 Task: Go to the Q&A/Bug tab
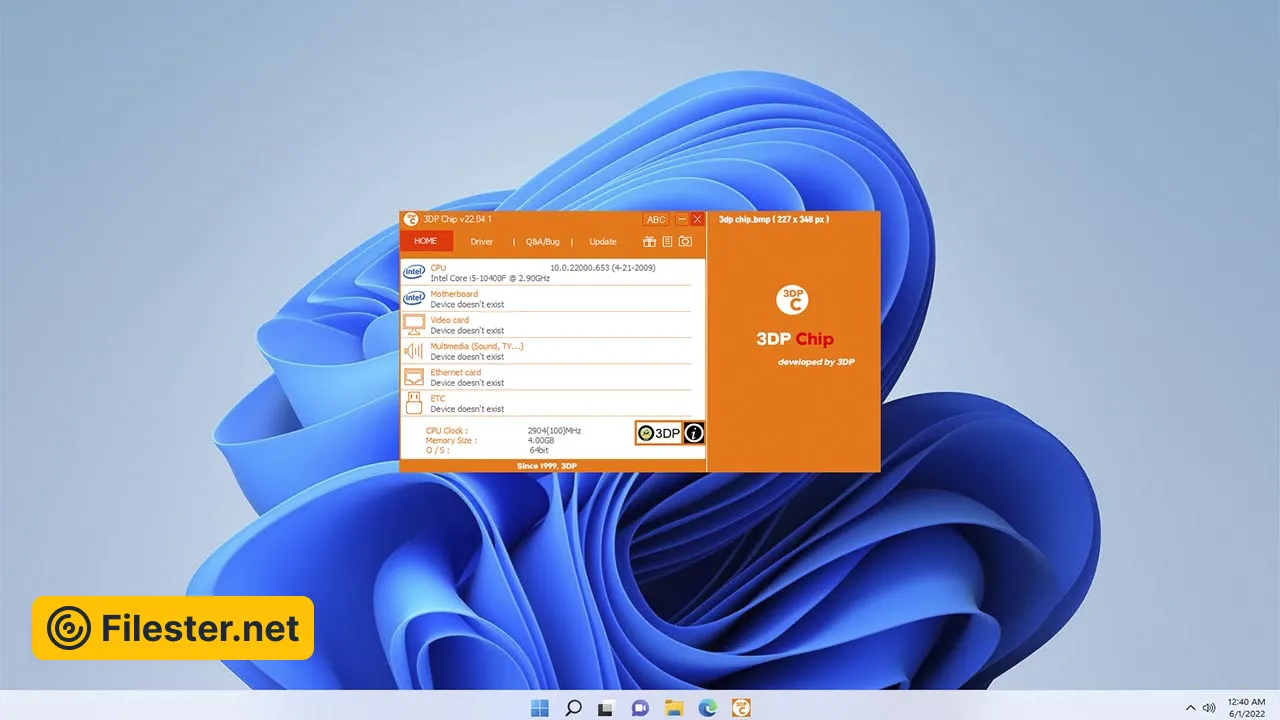coord(543,242)
